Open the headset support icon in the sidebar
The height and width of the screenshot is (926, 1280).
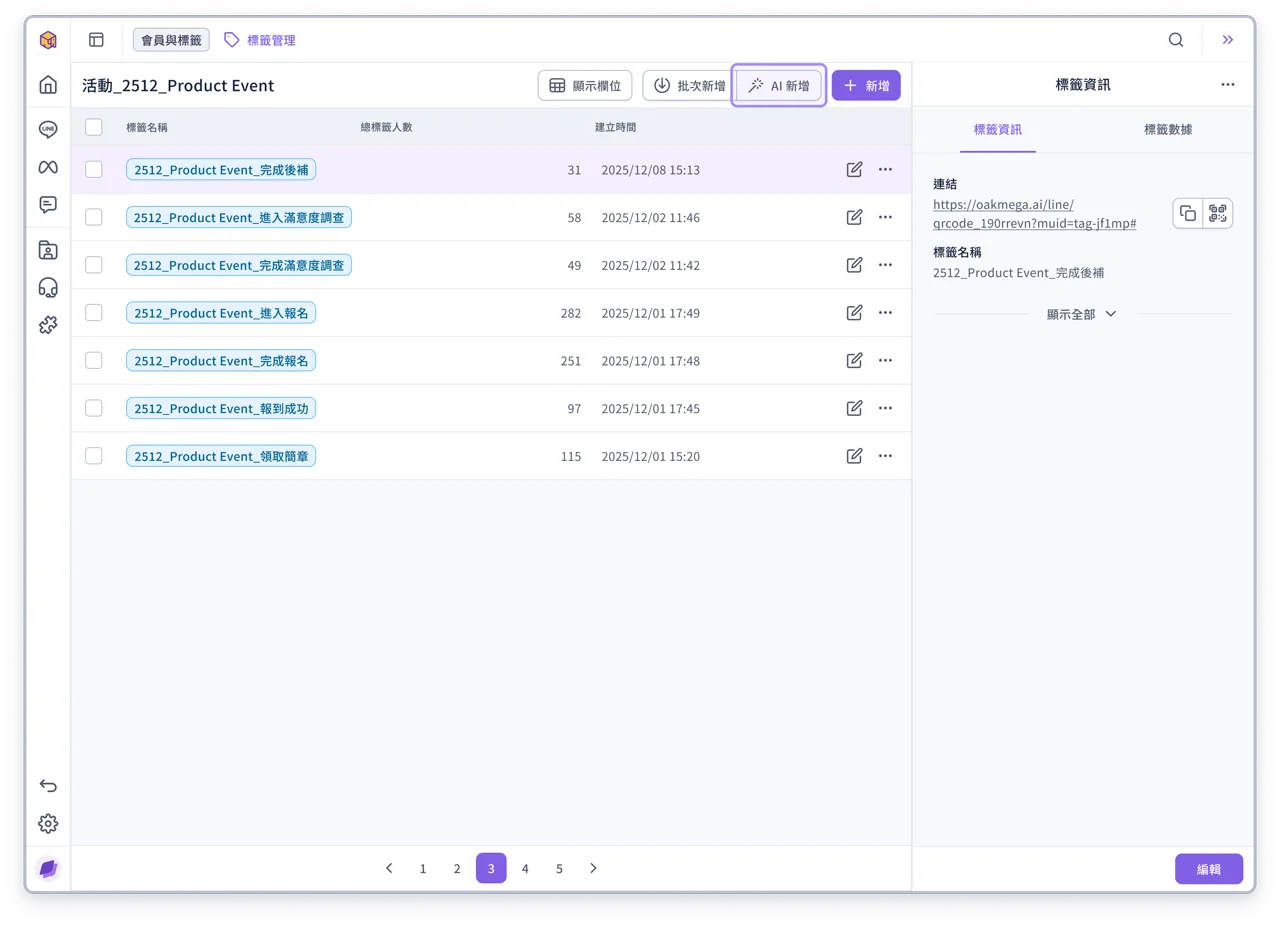(48, 287)
